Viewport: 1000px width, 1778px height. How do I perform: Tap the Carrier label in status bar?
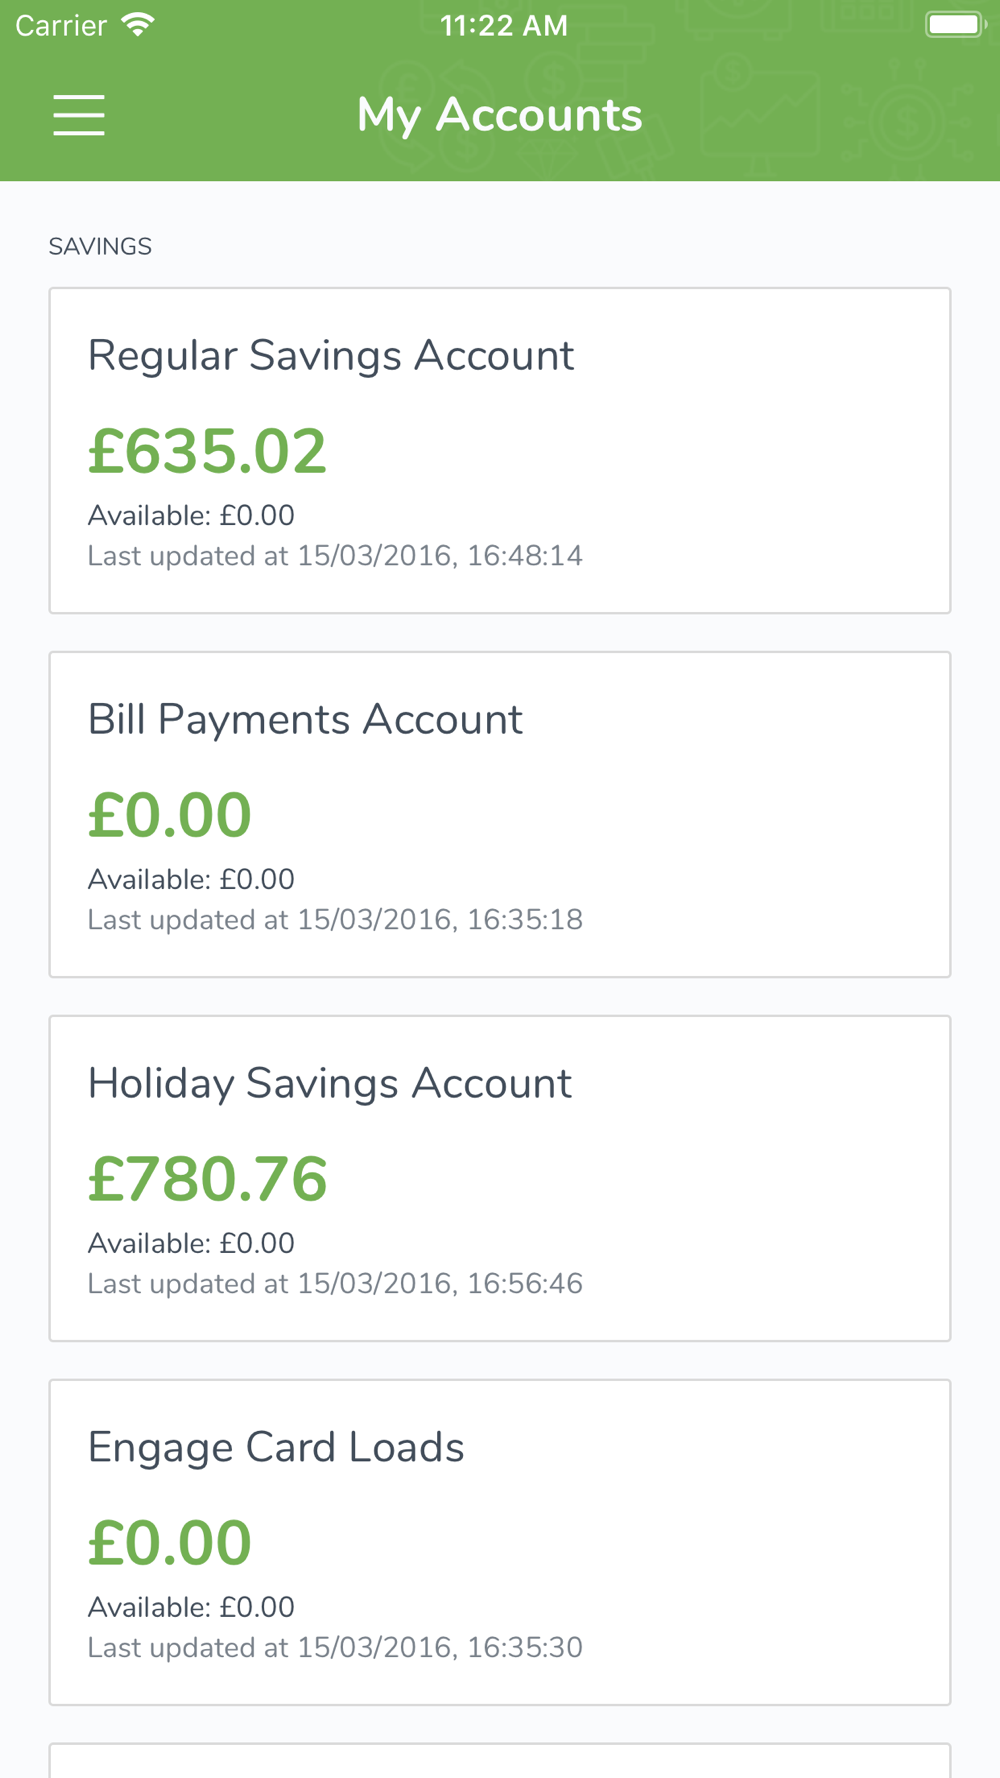coord(61,26)
